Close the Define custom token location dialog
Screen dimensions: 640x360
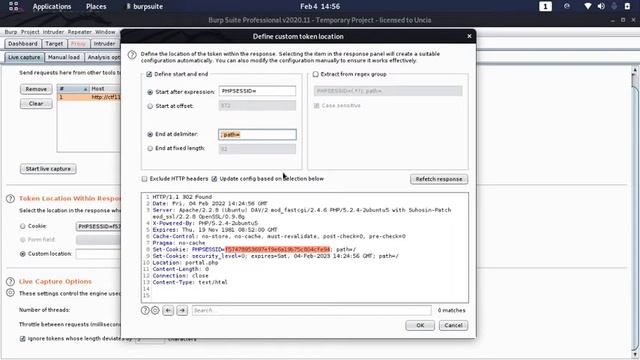coord(469,36)
